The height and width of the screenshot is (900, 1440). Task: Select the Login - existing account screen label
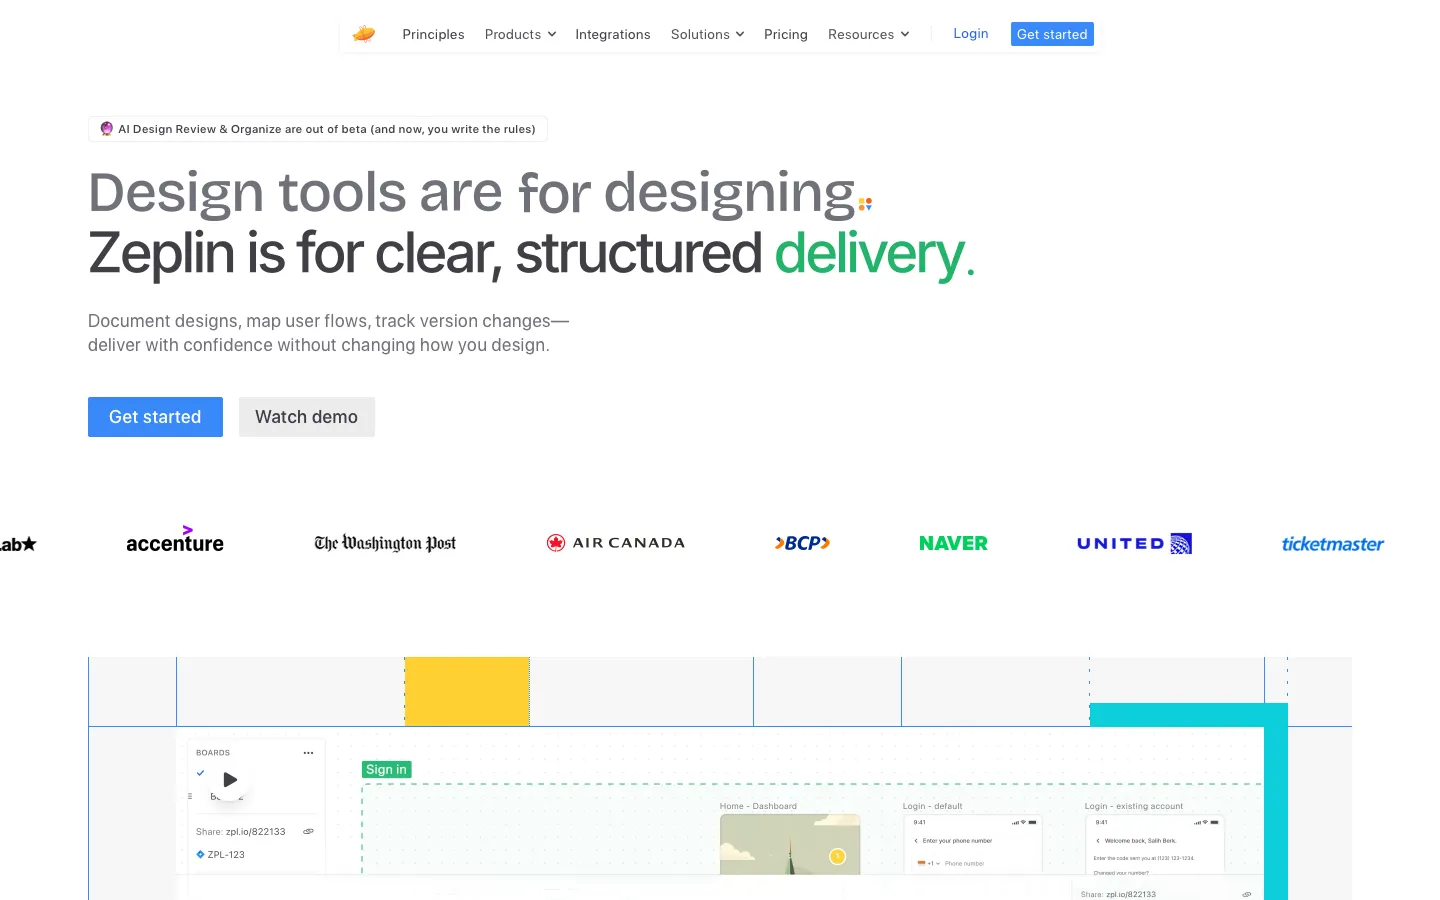point(1133,806)
